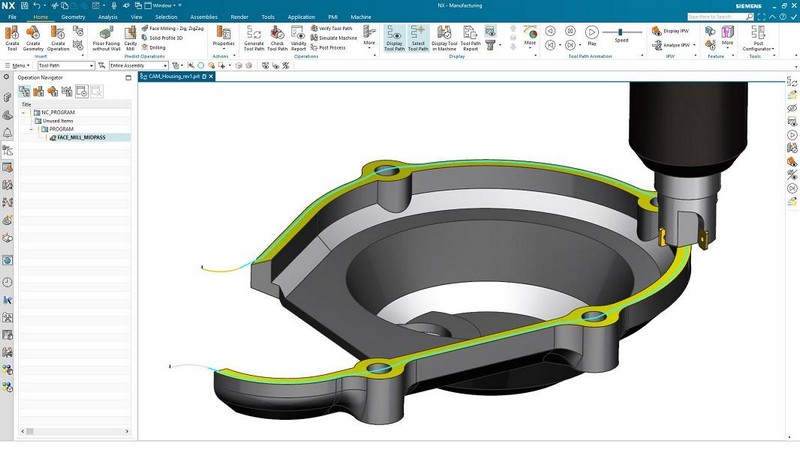
Task: Open Analyze IPW dropdown
Action: (x=673, y=45)
